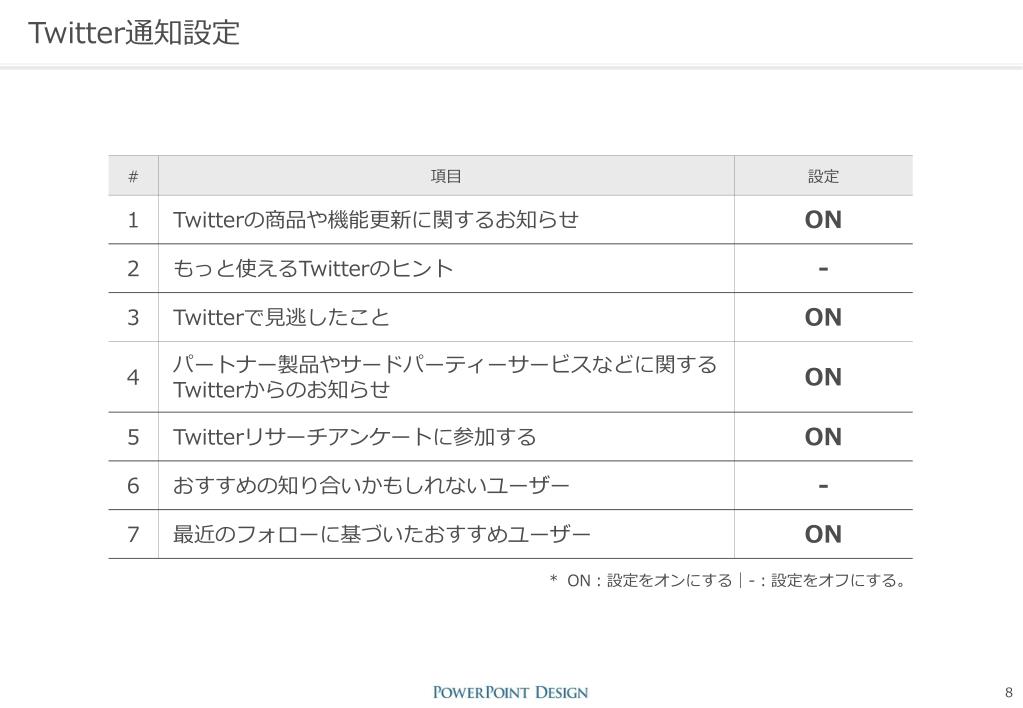Image resolution: width=1023 pixels, height=708 pixels.
Task: Click the # column header
Action: click(133, 176)
